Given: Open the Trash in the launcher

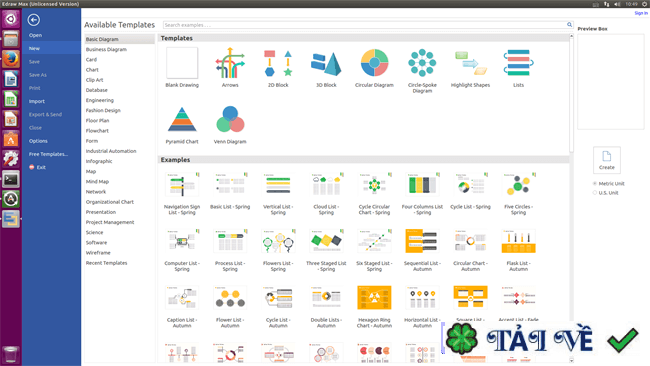Looking at the screenshot, I should tap(11, 354).
